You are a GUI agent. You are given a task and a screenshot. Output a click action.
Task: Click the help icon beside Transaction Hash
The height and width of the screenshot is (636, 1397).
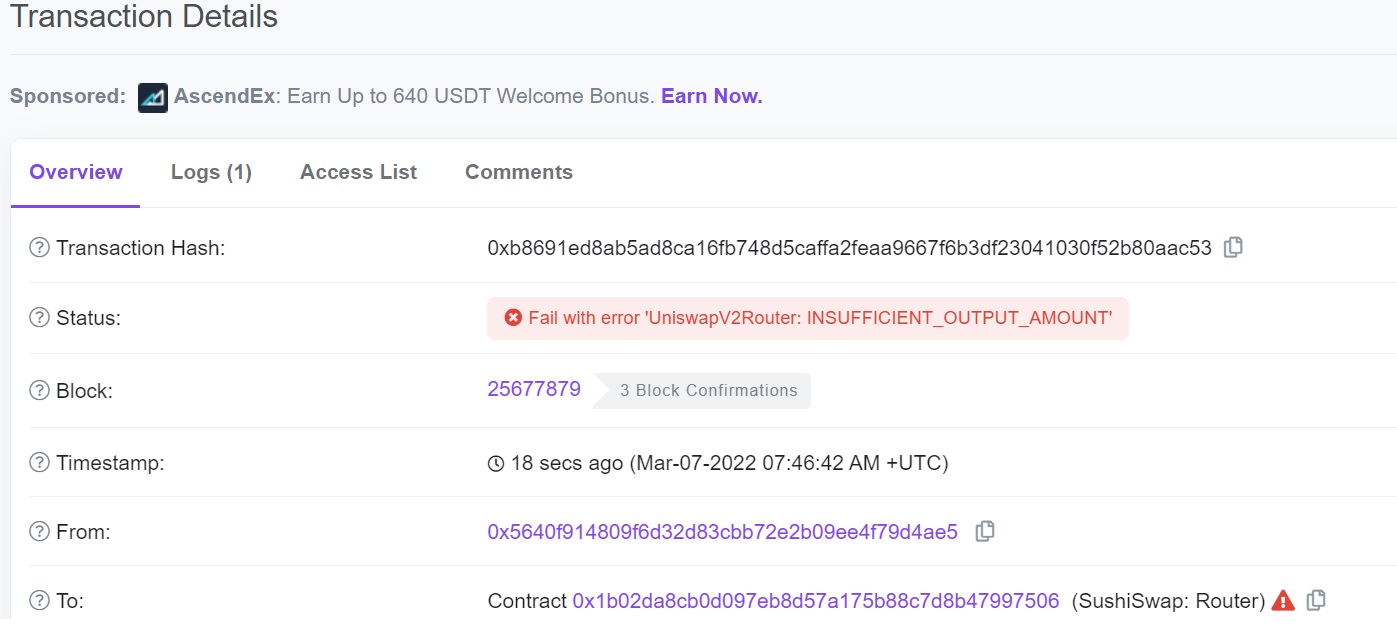[x=39, y=248]
